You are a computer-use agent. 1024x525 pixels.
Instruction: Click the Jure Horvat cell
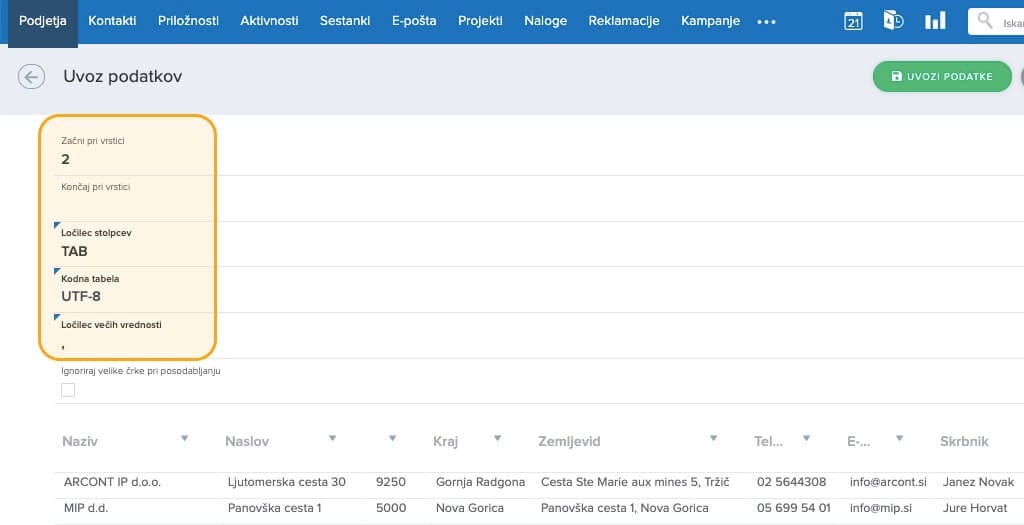click(975, 507)
